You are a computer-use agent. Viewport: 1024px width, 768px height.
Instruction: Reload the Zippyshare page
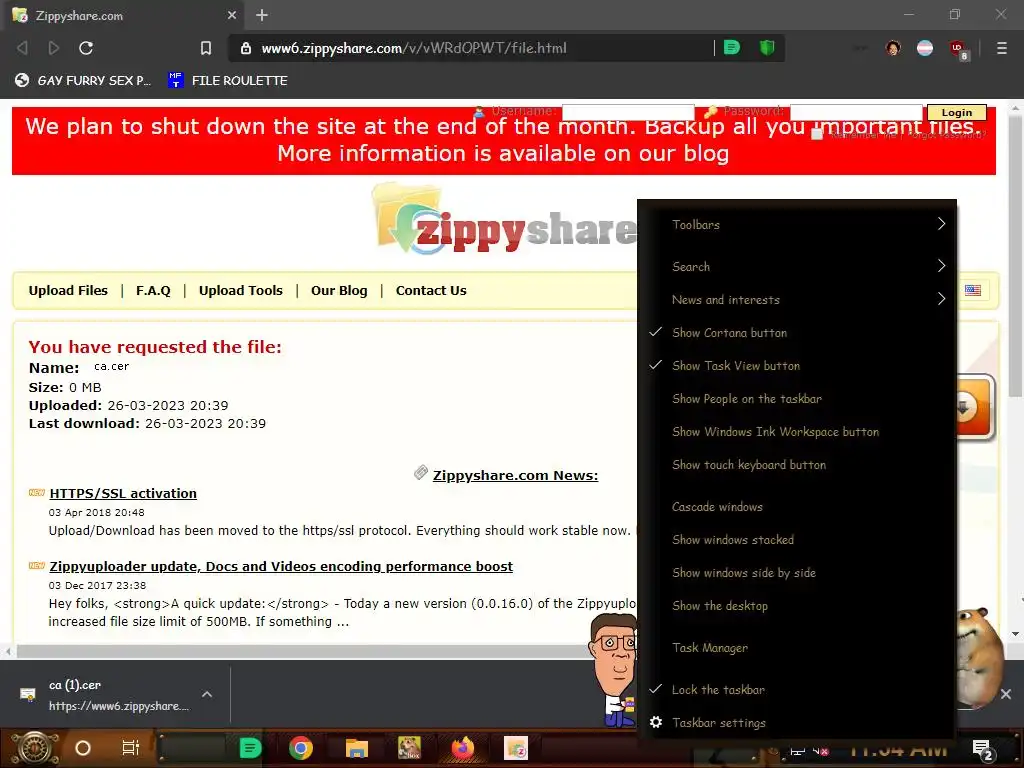coord(86,48)
